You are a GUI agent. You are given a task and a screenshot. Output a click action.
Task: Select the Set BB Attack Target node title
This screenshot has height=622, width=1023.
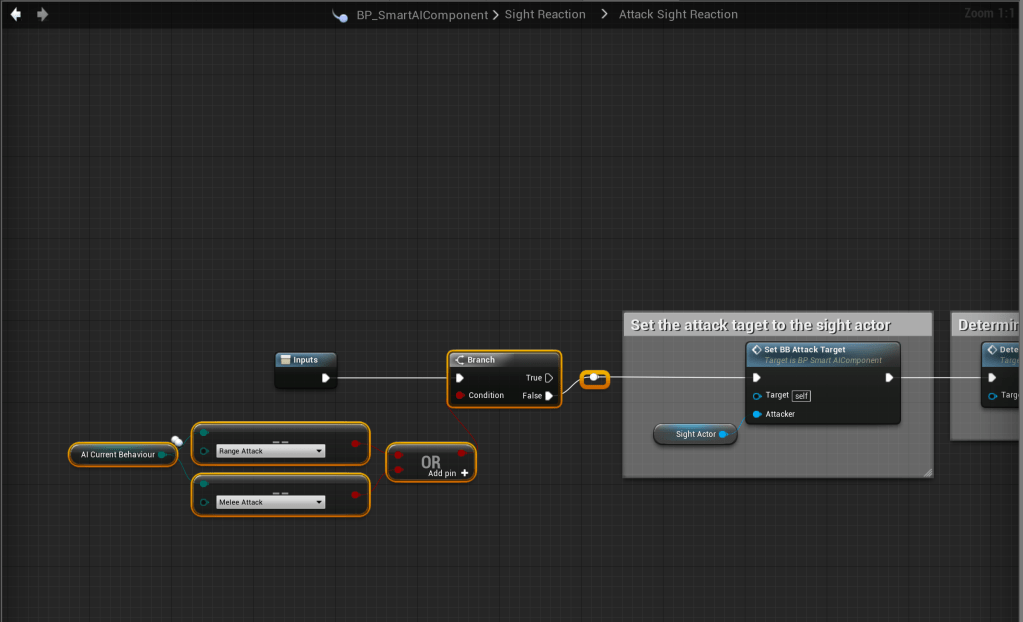[804, 350]
